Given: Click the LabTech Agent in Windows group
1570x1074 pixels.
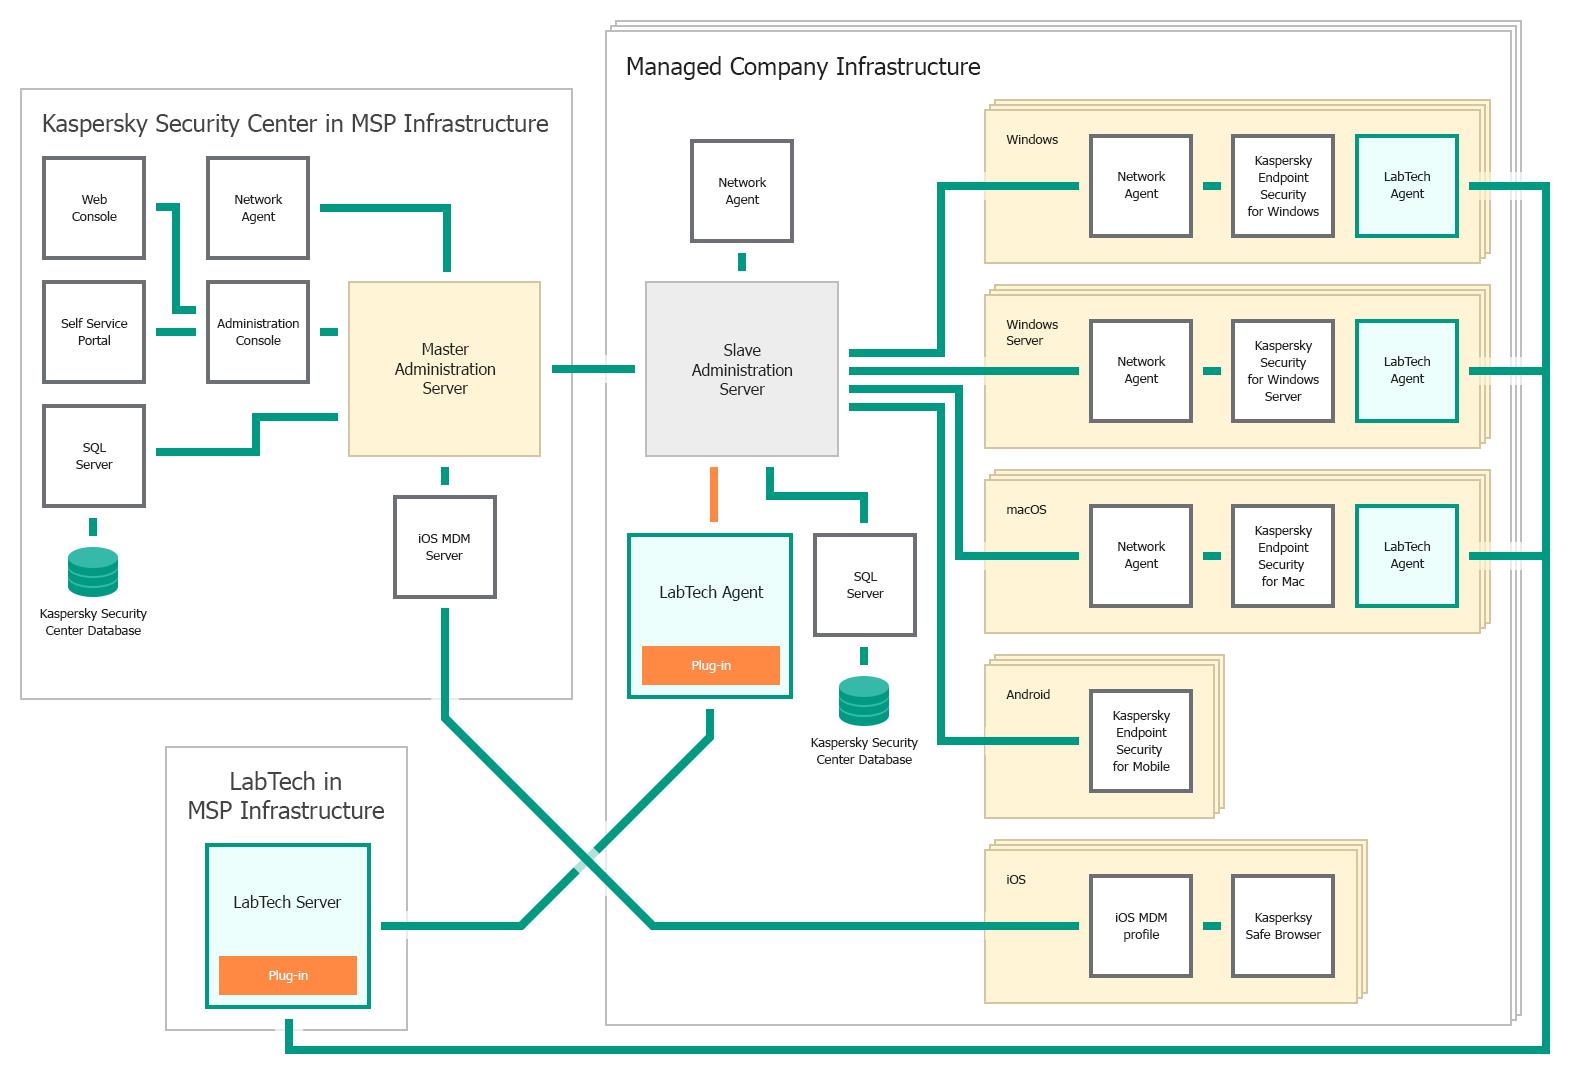Looking at the screenshot, I should click(1407, 186).
